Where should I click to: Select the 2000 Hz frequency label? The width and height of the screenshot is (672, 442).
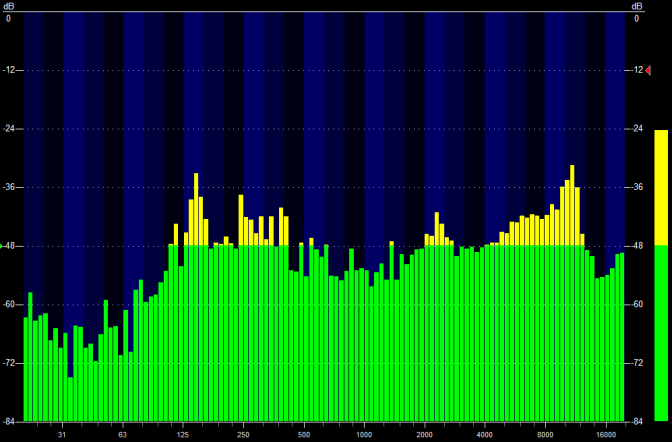tap(425, 435)
